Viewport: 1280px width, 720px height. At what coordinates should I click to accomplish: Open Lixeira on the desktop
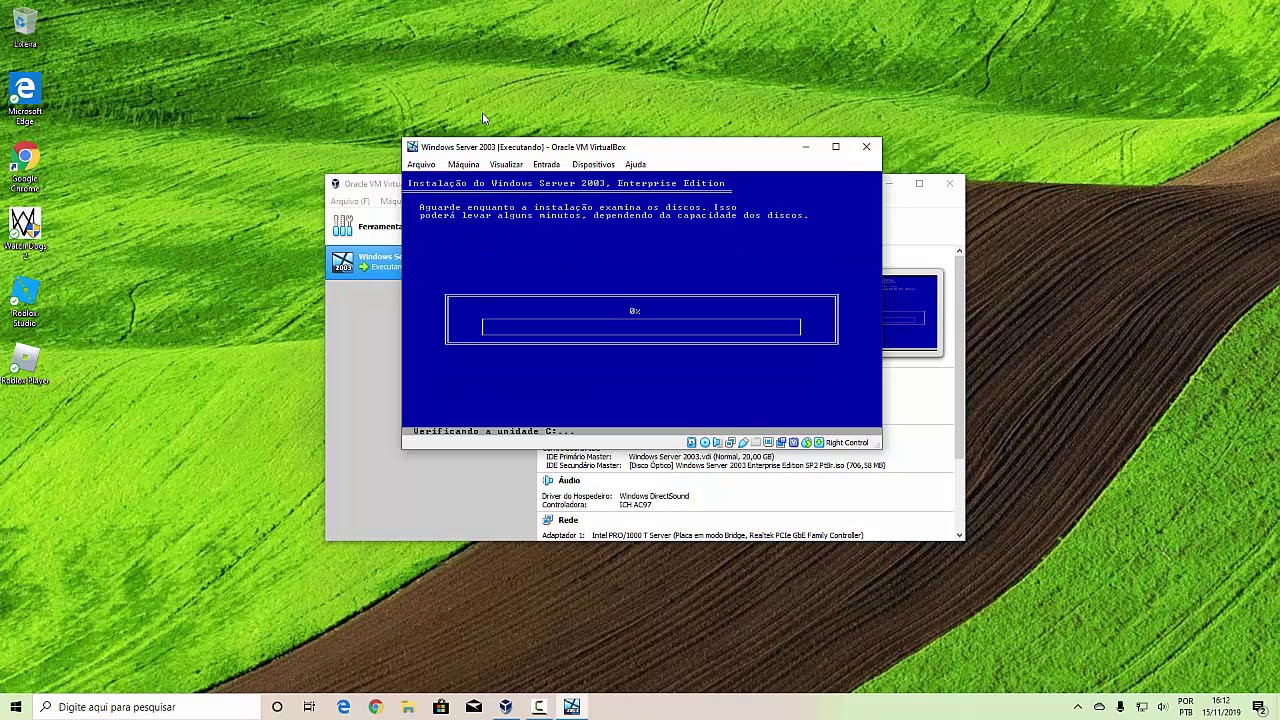pyautogui.click(x=25, y=28)
